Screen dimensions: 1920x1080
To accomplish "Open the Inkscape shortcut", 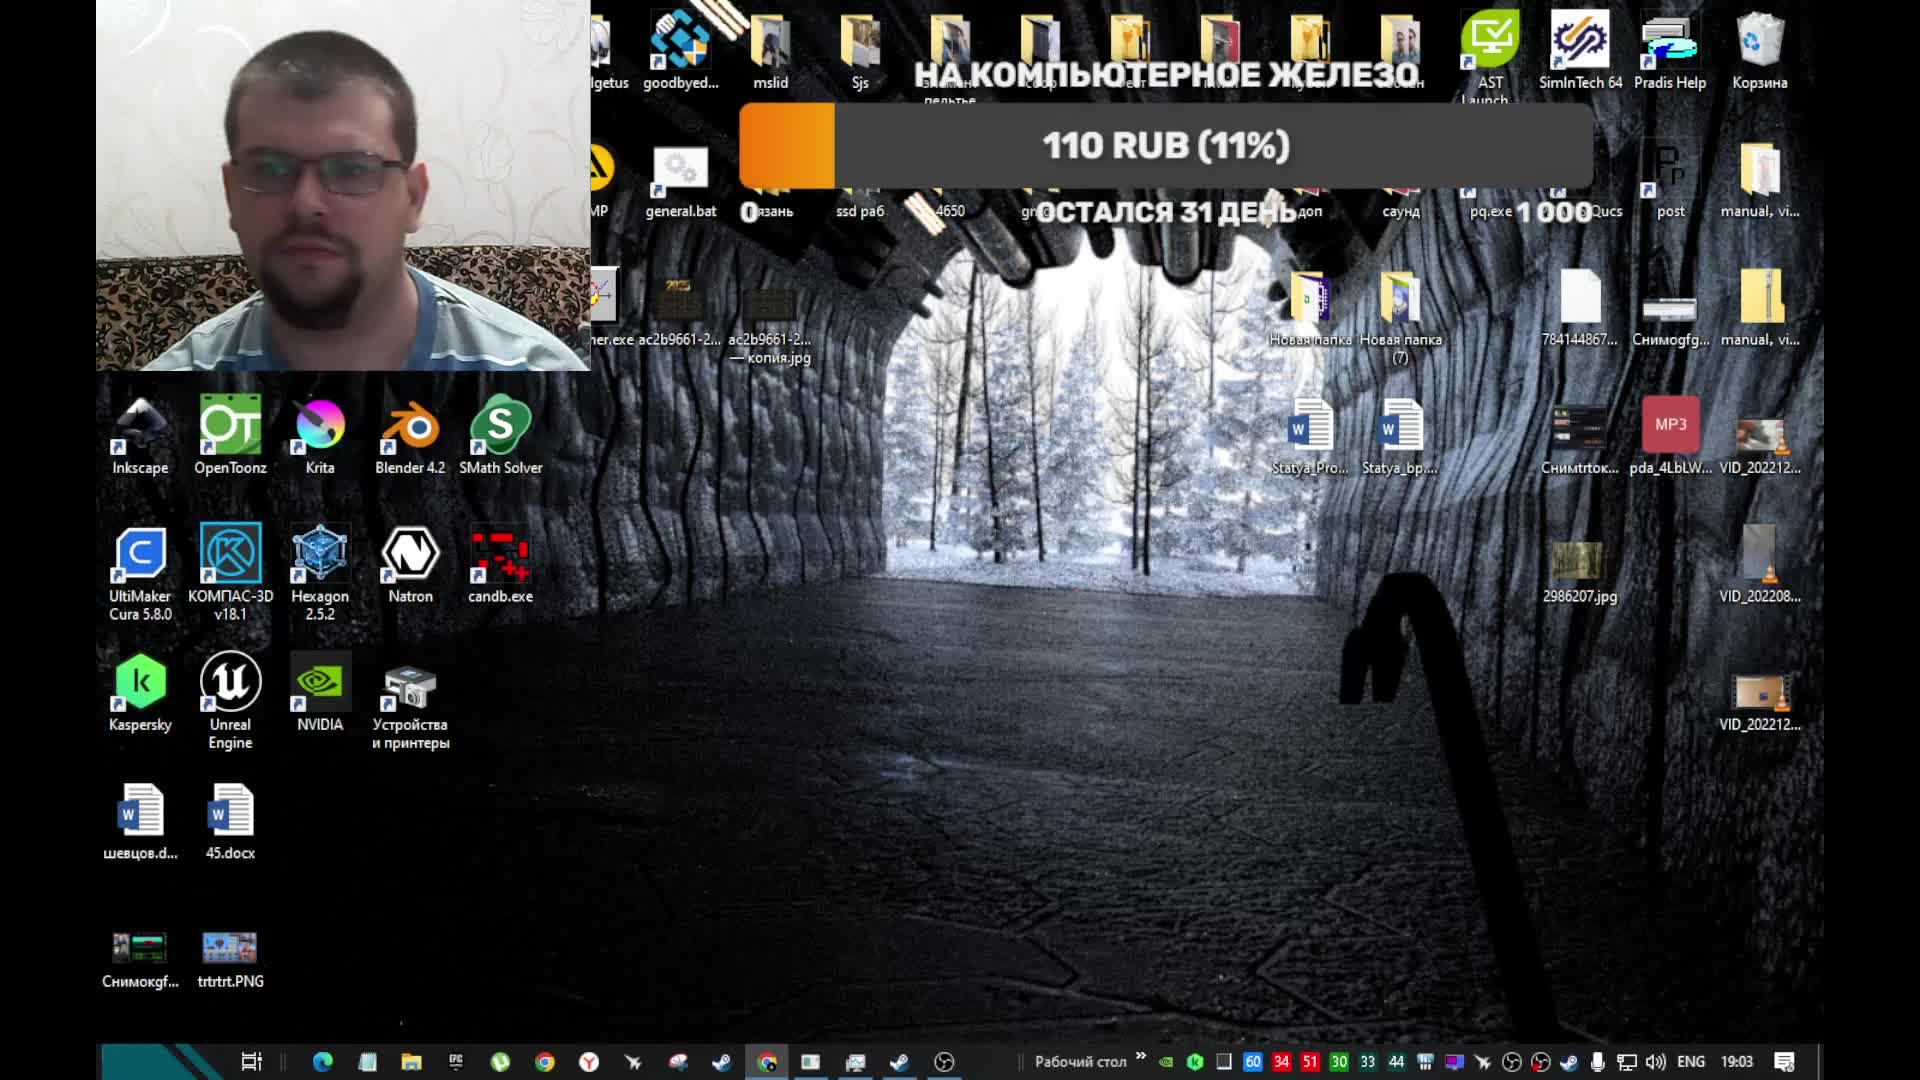I will [x=140, y=430].
